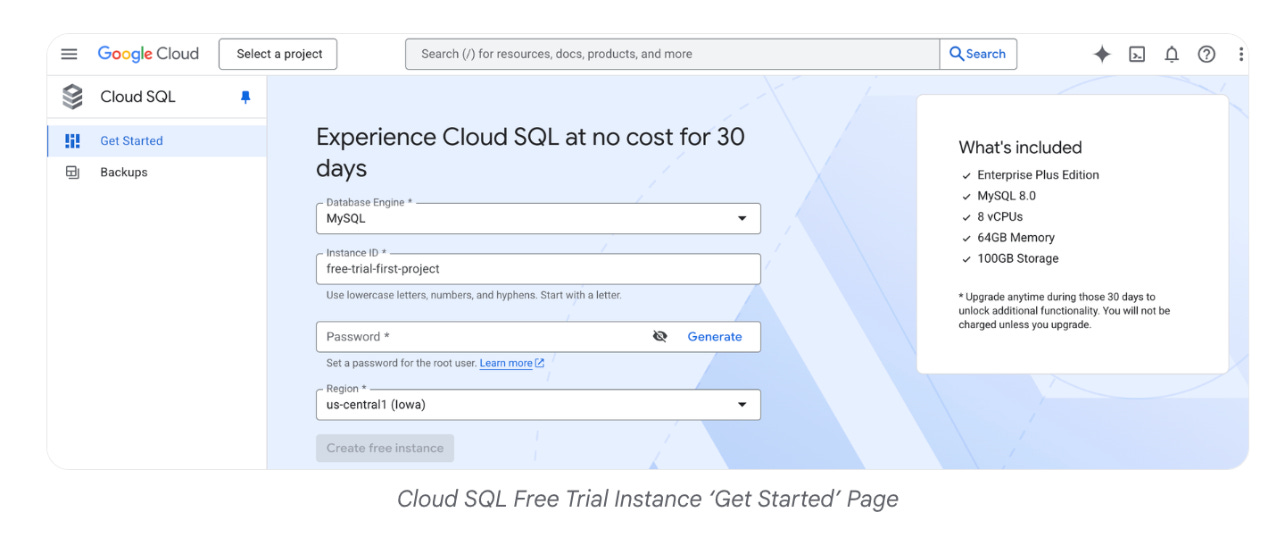Viewport: 1270px width, 536px height.
Task: Click Generate password button
Action: click(715, 337)
